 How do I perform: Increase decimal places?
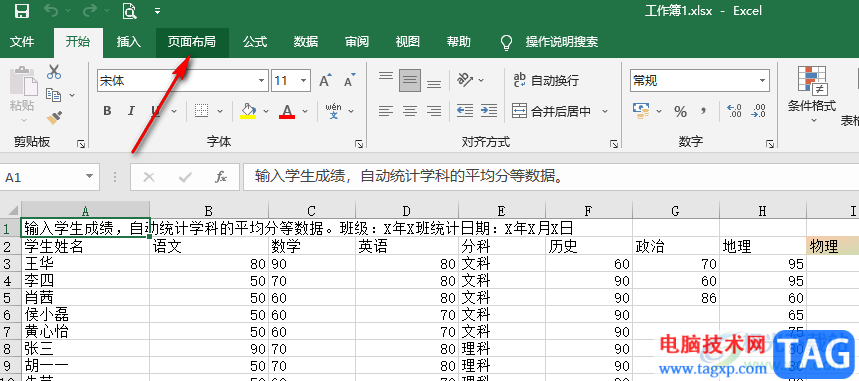[x=734, y=111]
